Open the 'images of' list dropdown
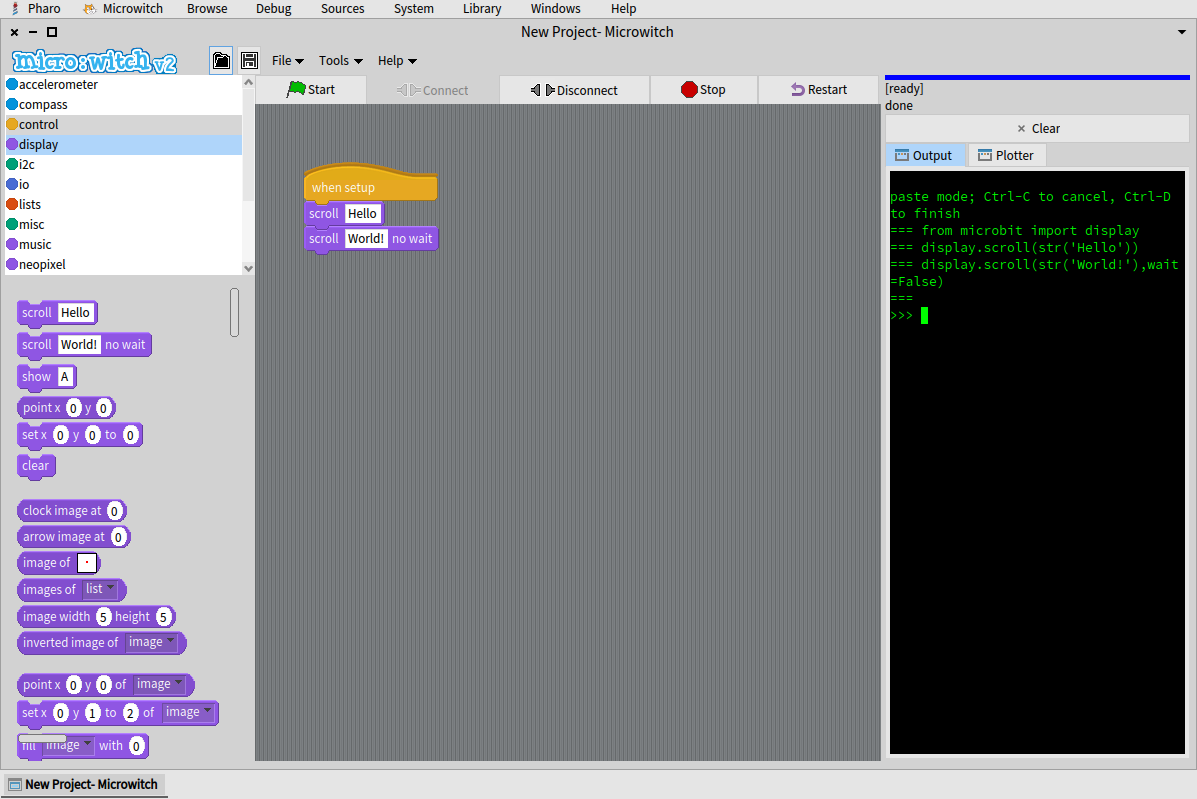The width and height of the screenshot is (1197, 799). (101, 588)
